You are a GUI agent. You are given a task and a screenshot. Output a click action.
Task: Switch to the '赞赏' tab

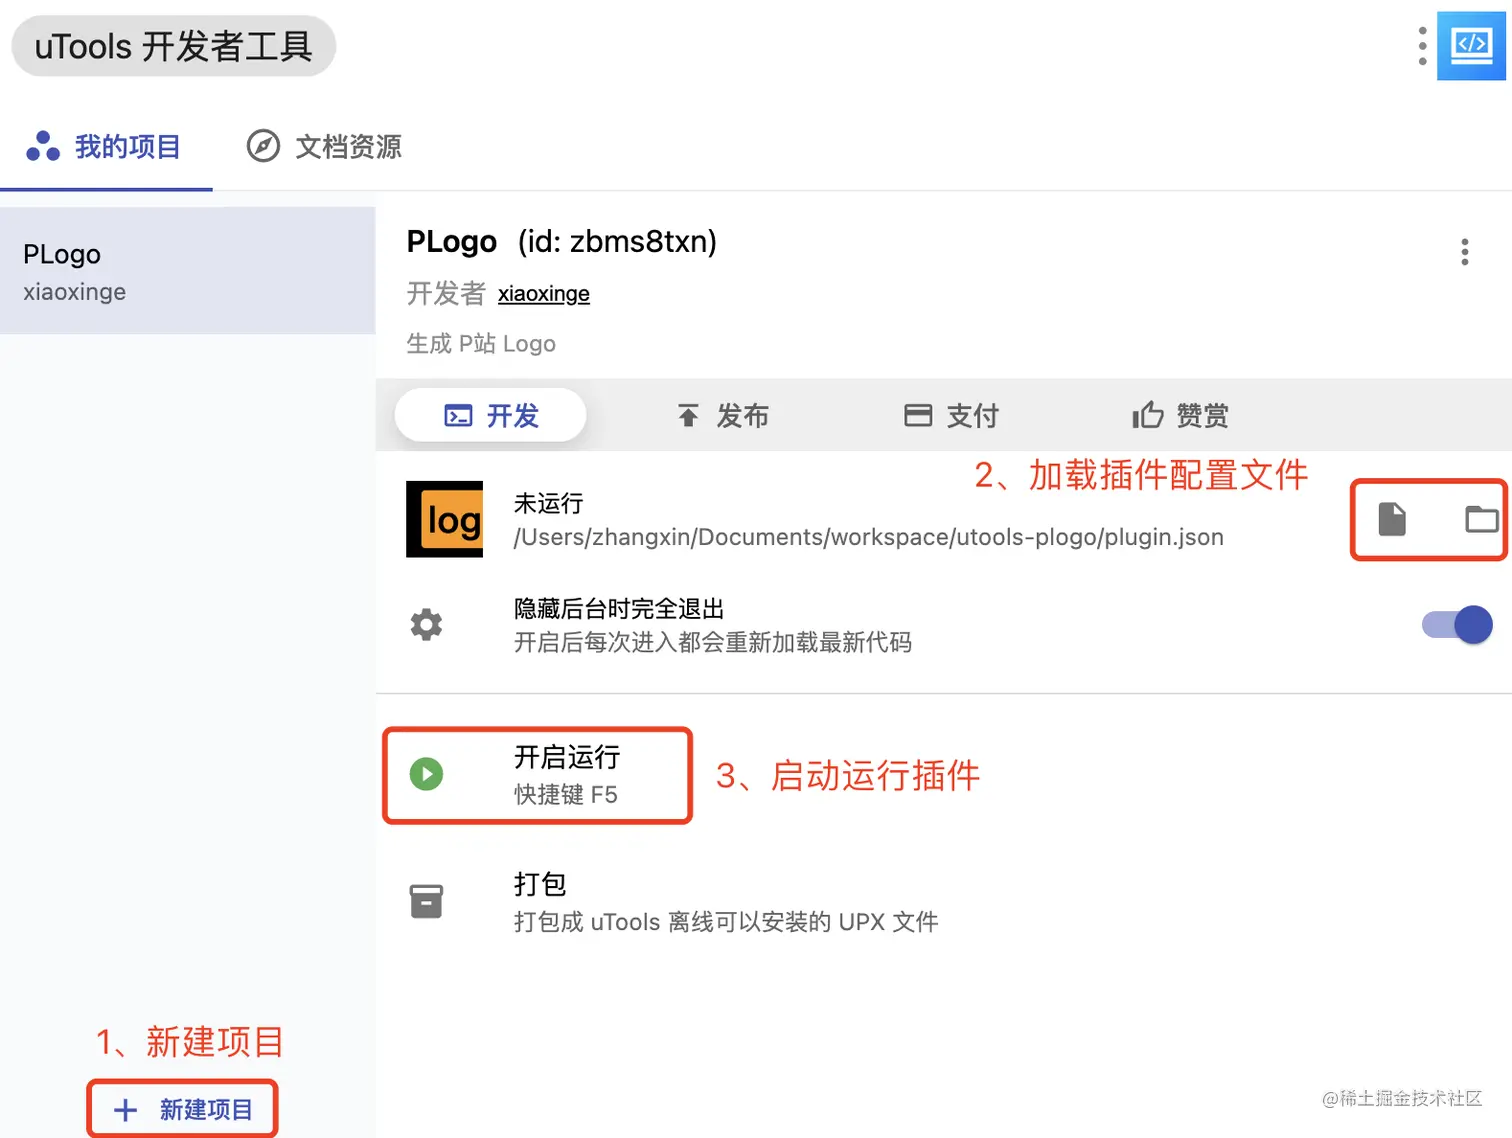(x=1181, y=415)
